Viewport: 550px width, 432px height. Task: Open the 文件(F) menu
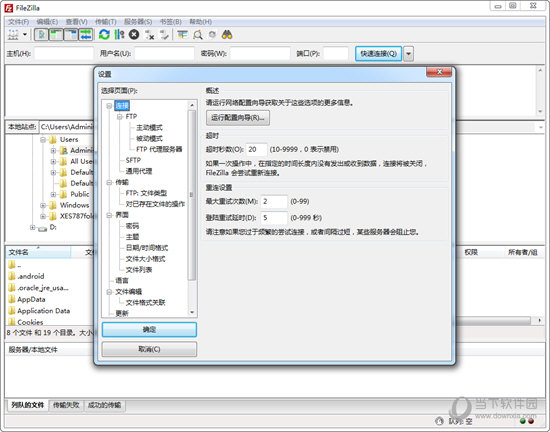[x=18, y=22]
